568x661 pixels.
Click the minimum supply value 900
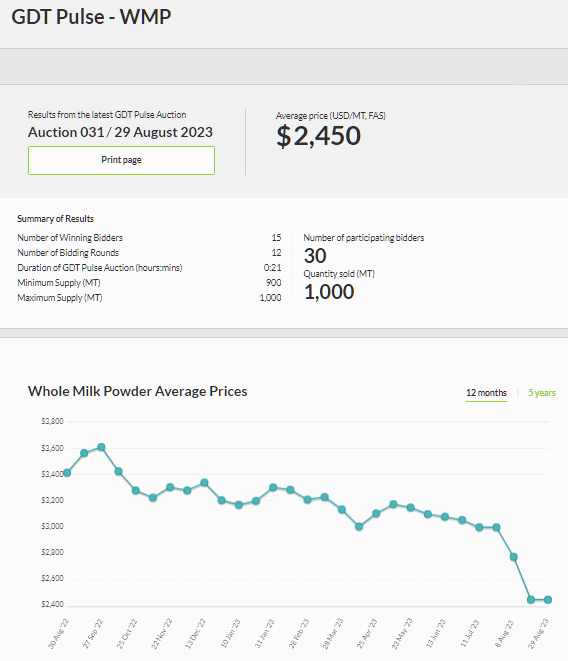(274, 282)
